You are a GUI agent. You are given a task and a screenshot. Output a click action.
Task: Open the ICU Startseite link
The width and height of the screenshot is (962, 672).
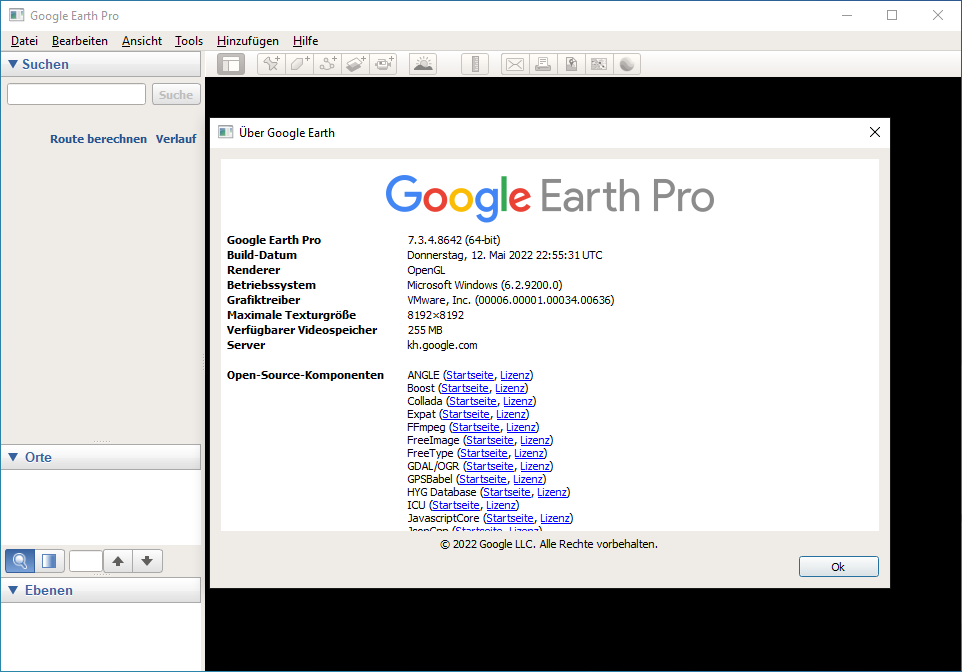tap(456, 505)
